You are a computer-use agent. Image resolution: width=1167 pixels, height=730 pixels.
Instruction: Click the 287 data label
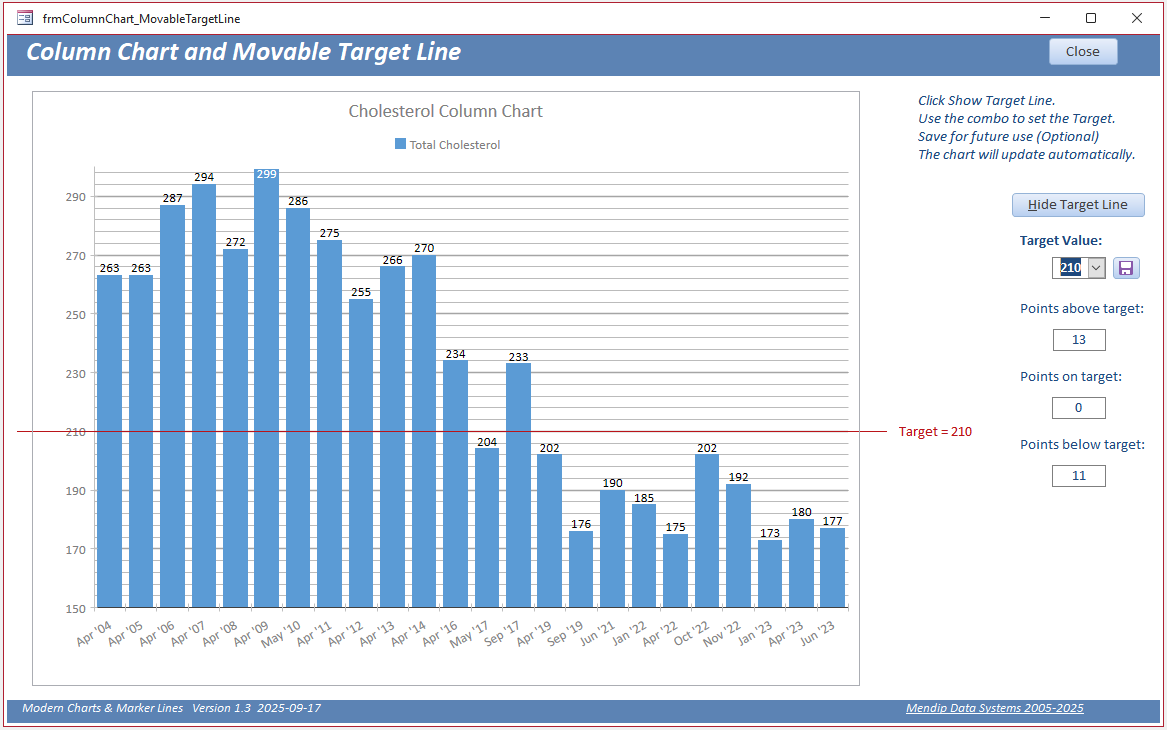click(x=173, y=198)
